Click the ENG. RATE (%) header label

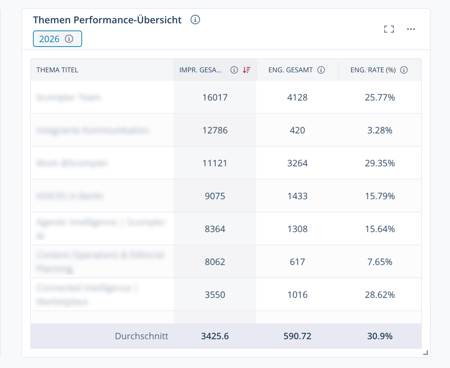point(373,70)
